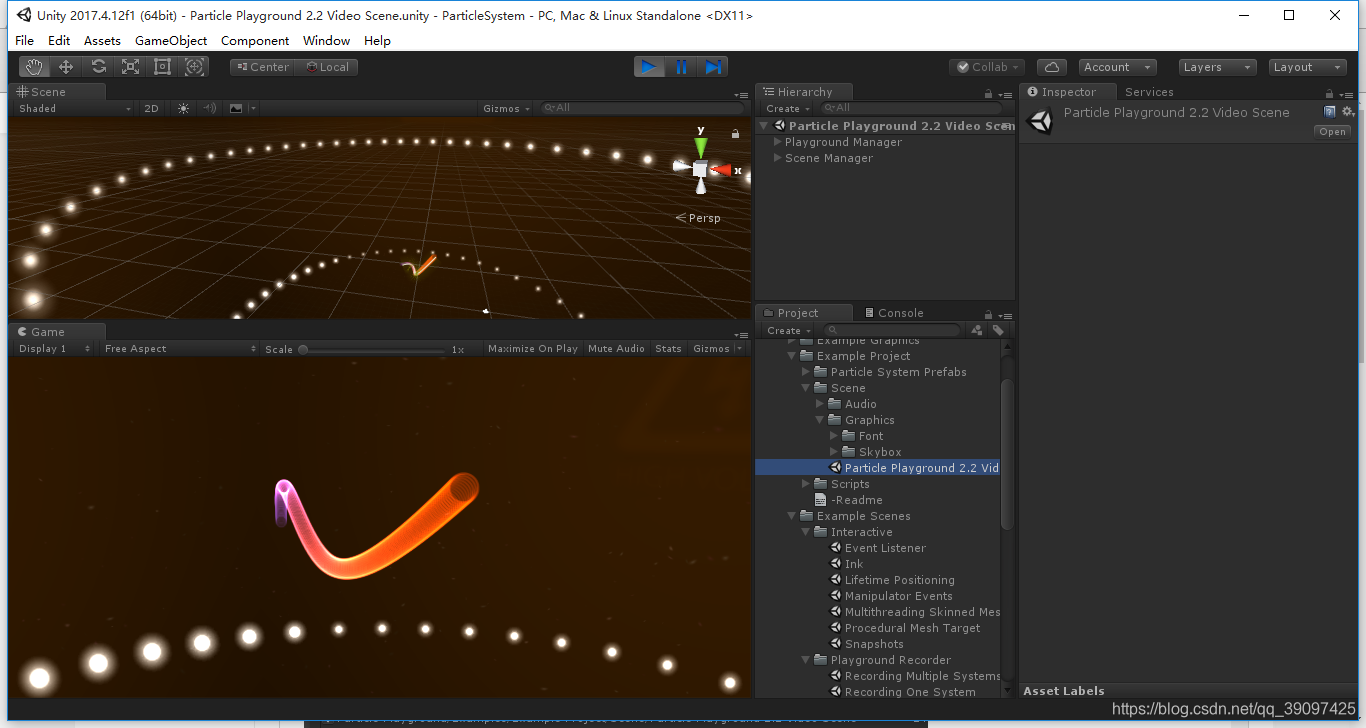Open the Layers dropdown

(1216, 67)
